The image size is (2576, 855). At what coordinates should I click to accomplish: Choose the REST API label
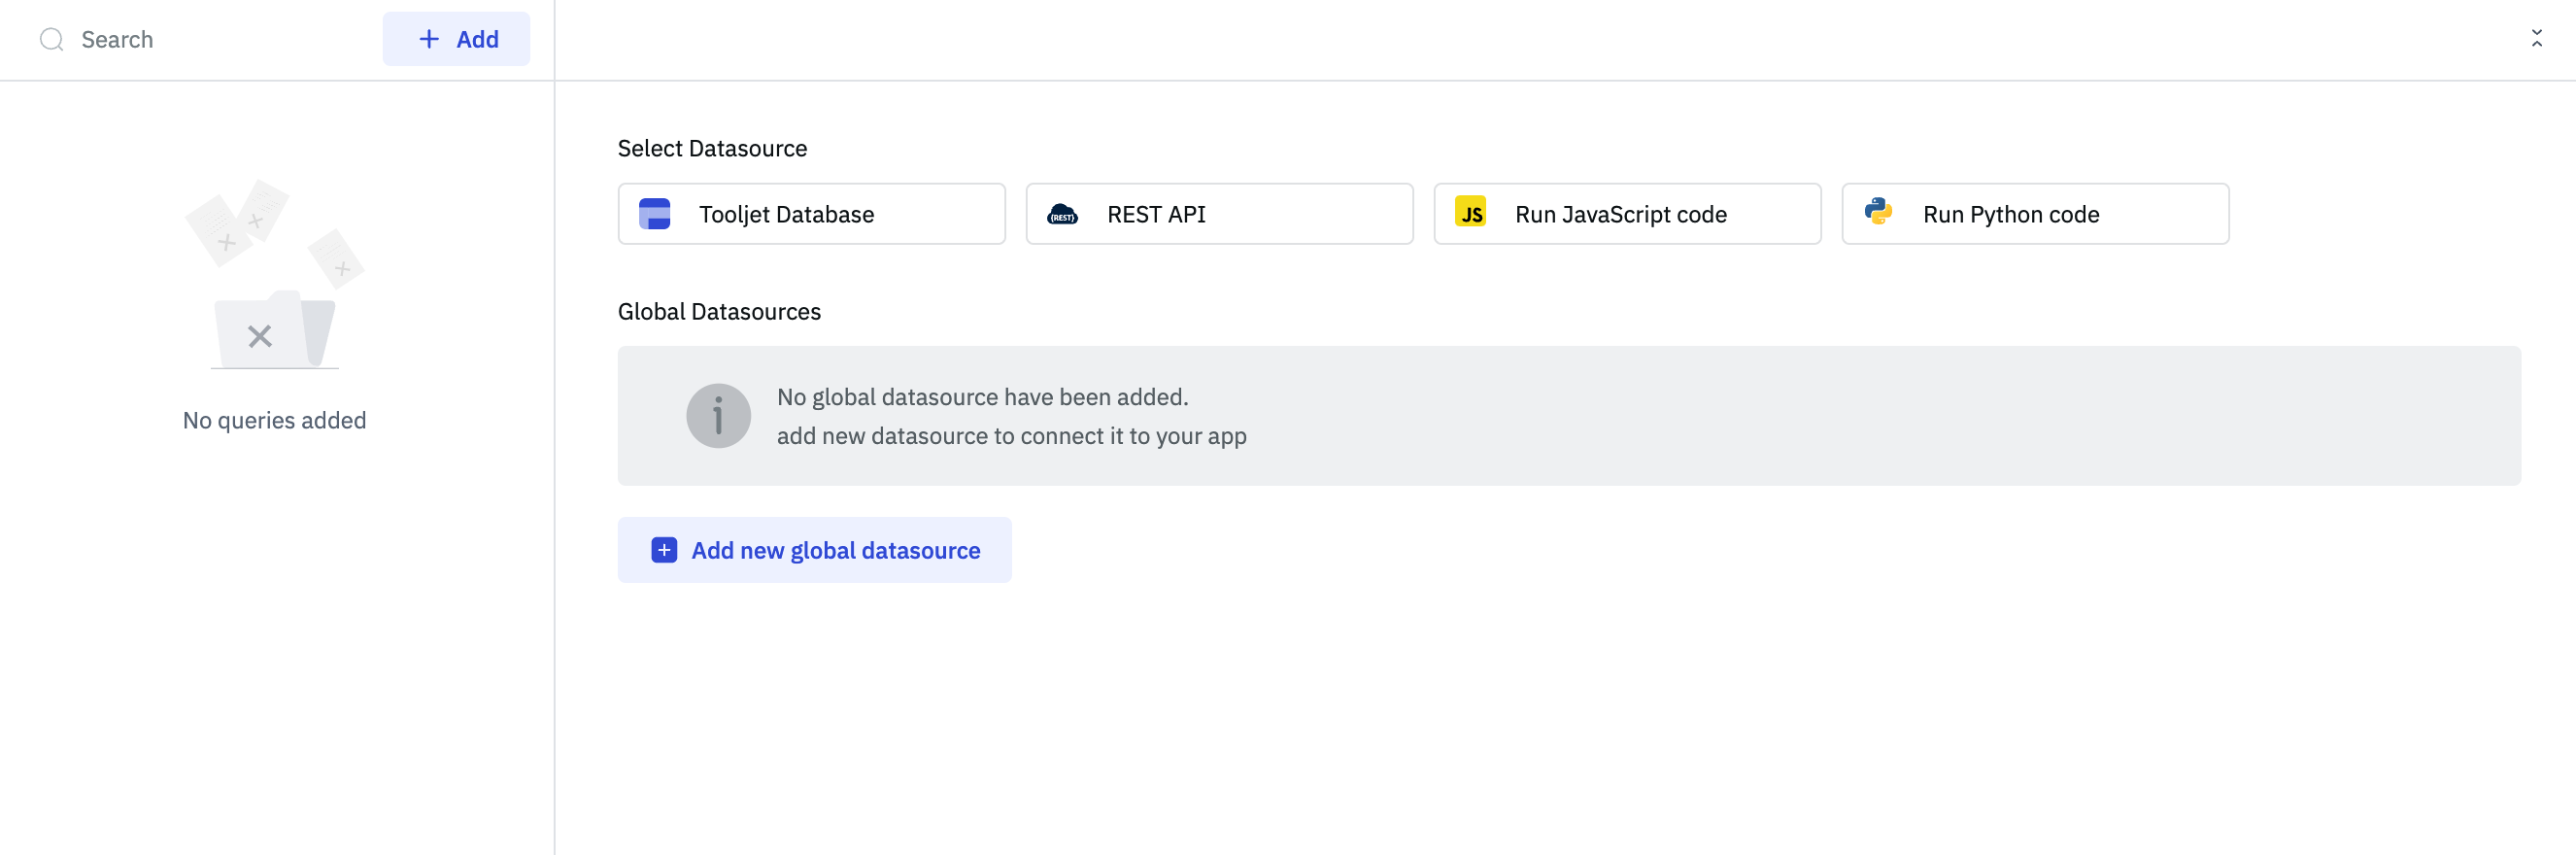coord(1156,214)
